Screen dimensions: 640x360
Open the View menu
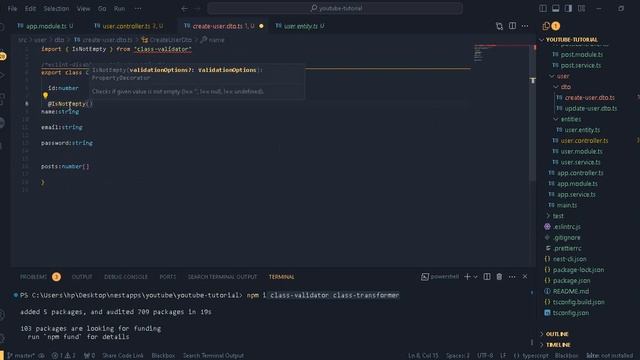tap(83, 8)
